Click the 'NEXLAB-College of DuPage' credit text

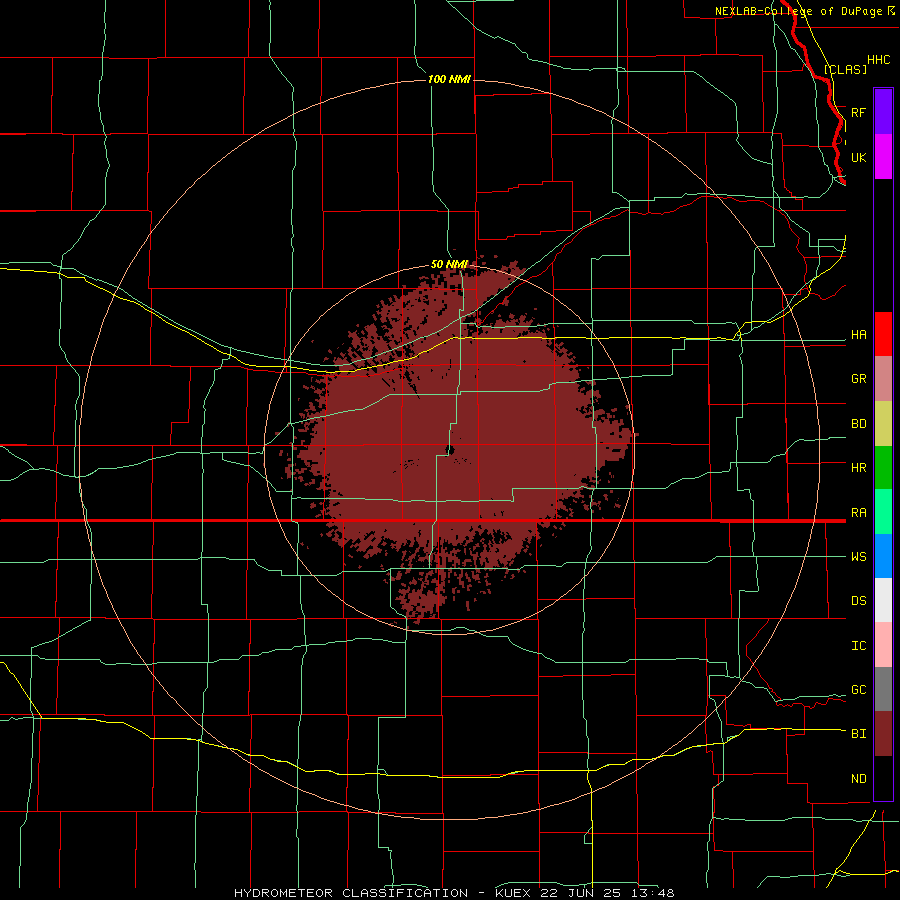(798, 11)
